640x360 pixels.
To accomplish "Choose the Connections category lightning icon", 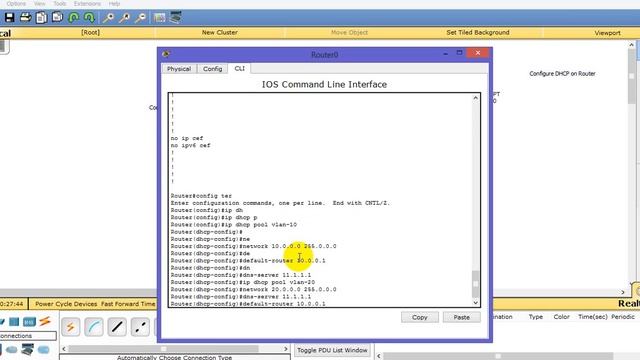I will click(x=45, y=321).
